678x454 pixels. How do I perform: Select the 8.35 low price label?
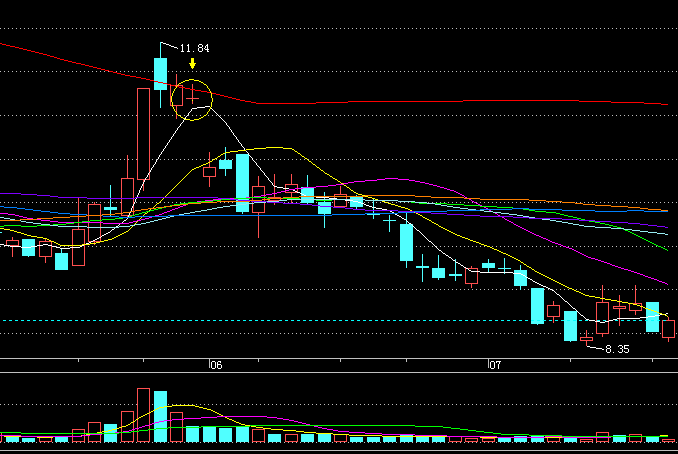[x=617, y=349]
